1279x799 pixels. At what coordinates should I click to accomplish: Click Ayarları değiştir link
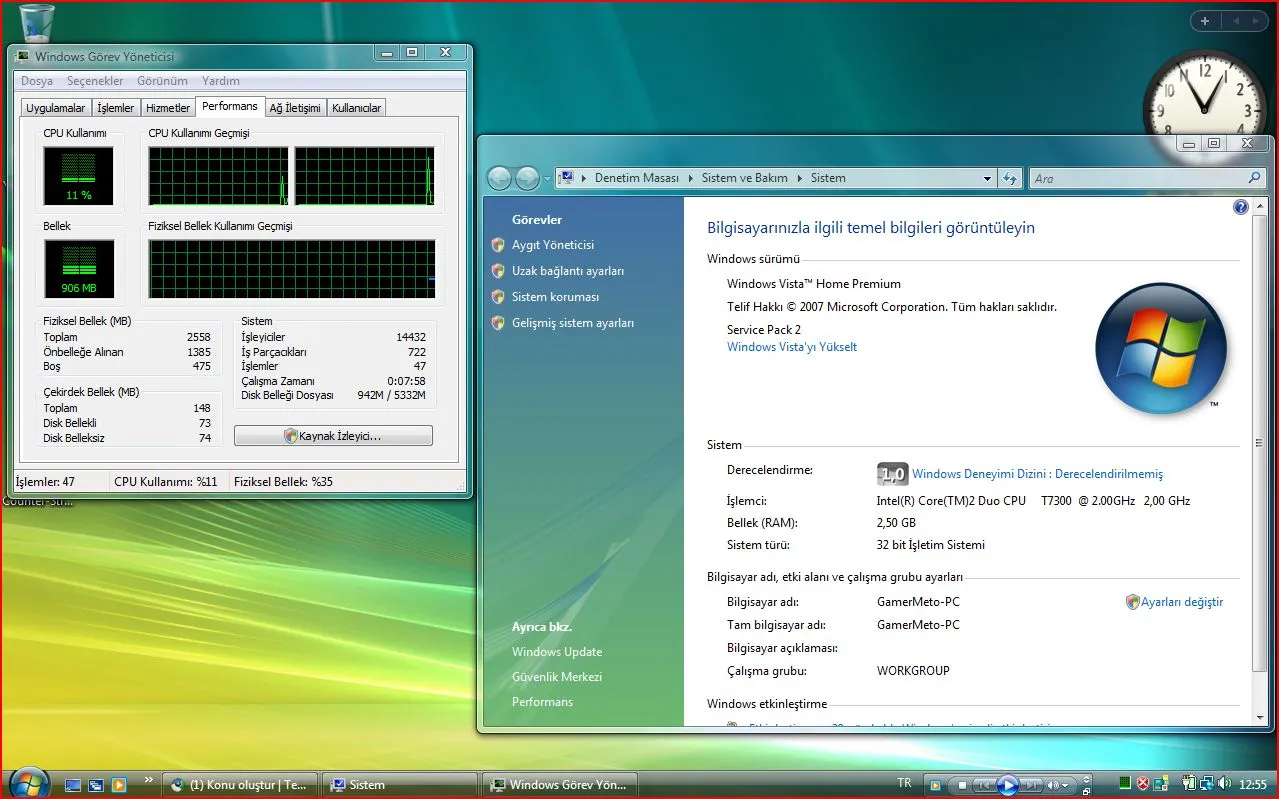coord(1182,602)
